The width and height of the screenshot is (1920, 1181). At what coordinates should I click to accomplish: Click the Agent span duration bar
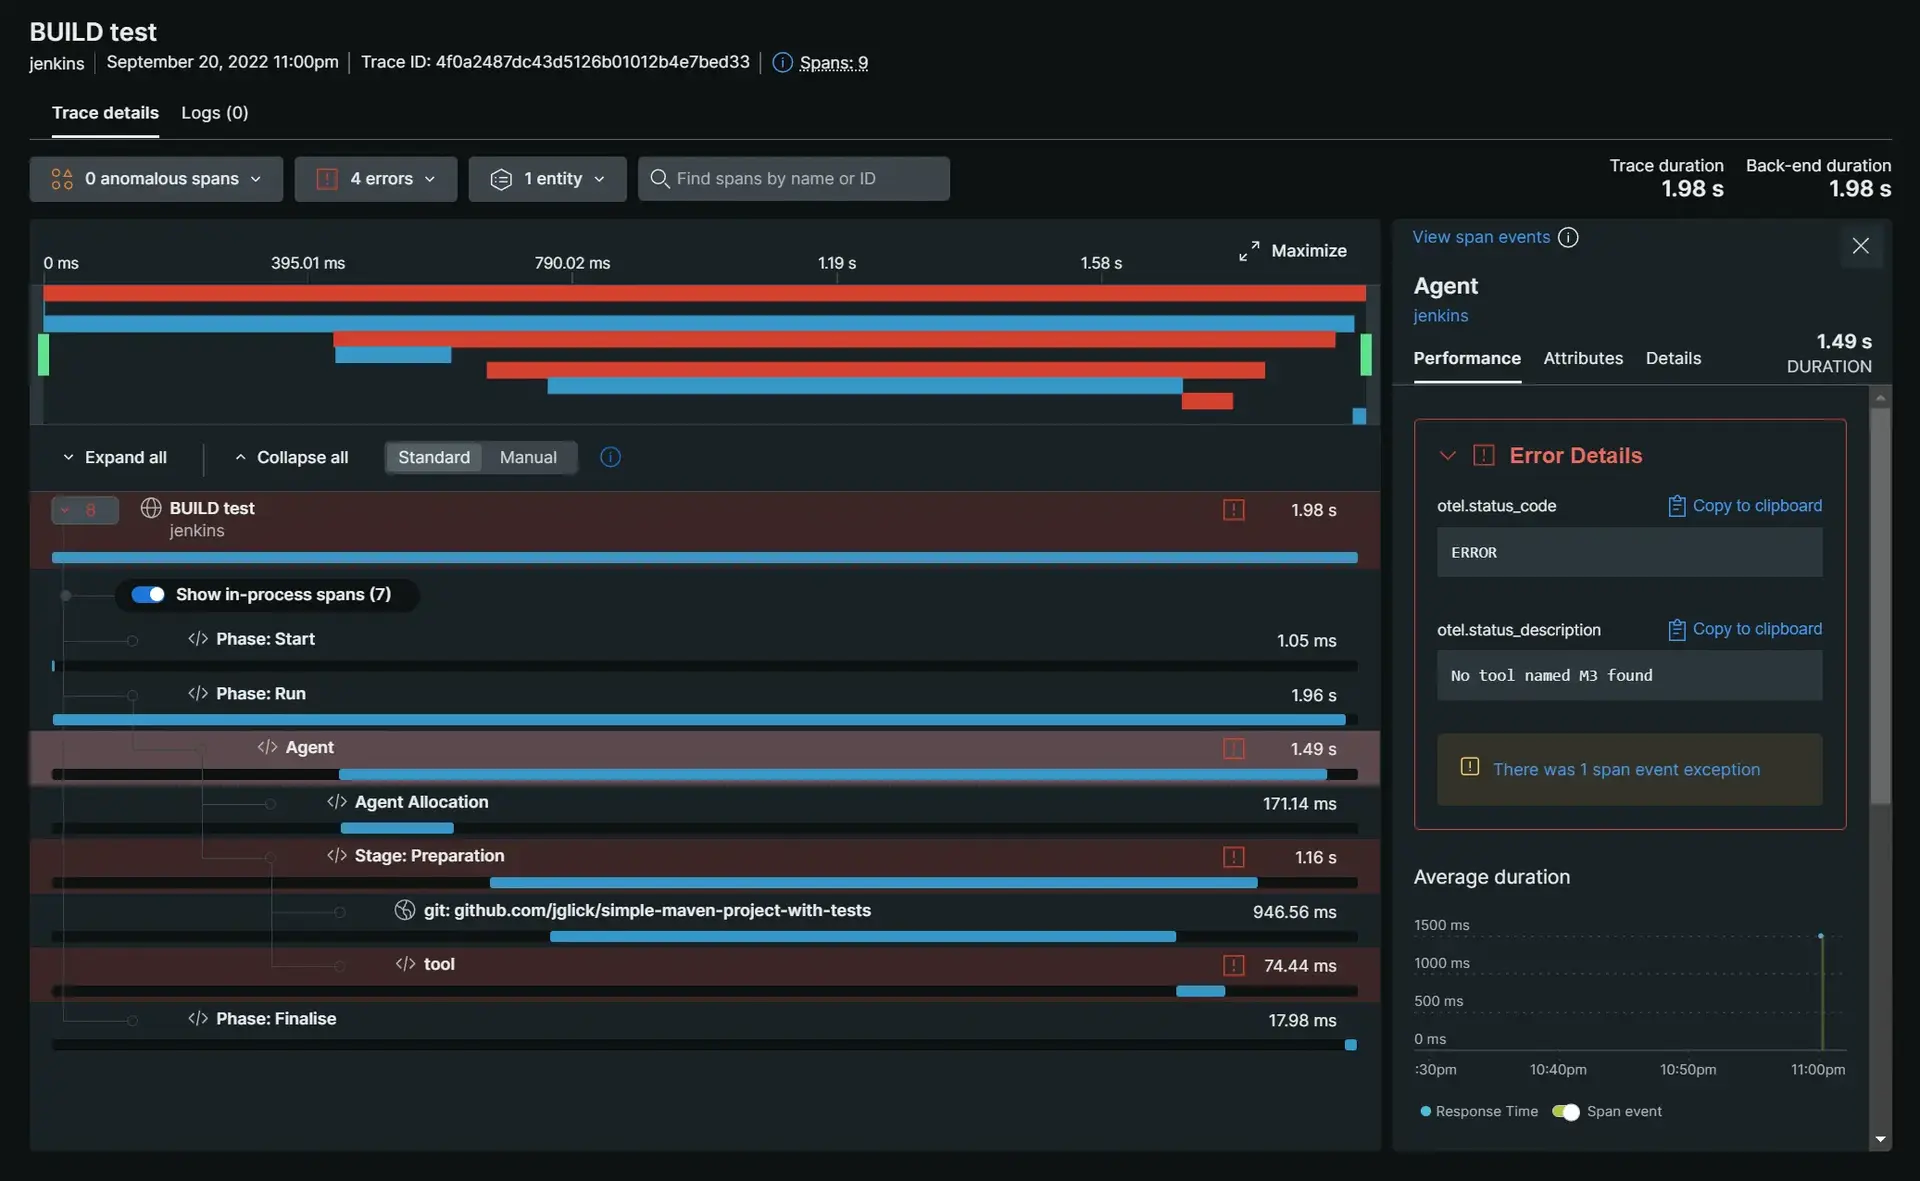pos(833,774)
